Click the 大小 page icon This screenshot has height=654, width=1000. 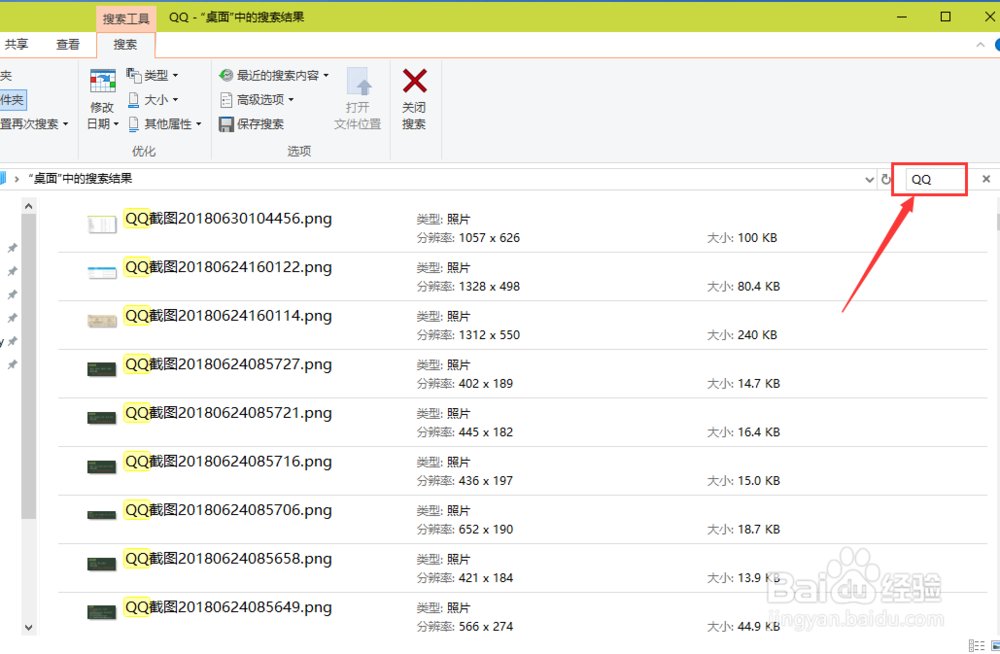(x=133, y=100)
